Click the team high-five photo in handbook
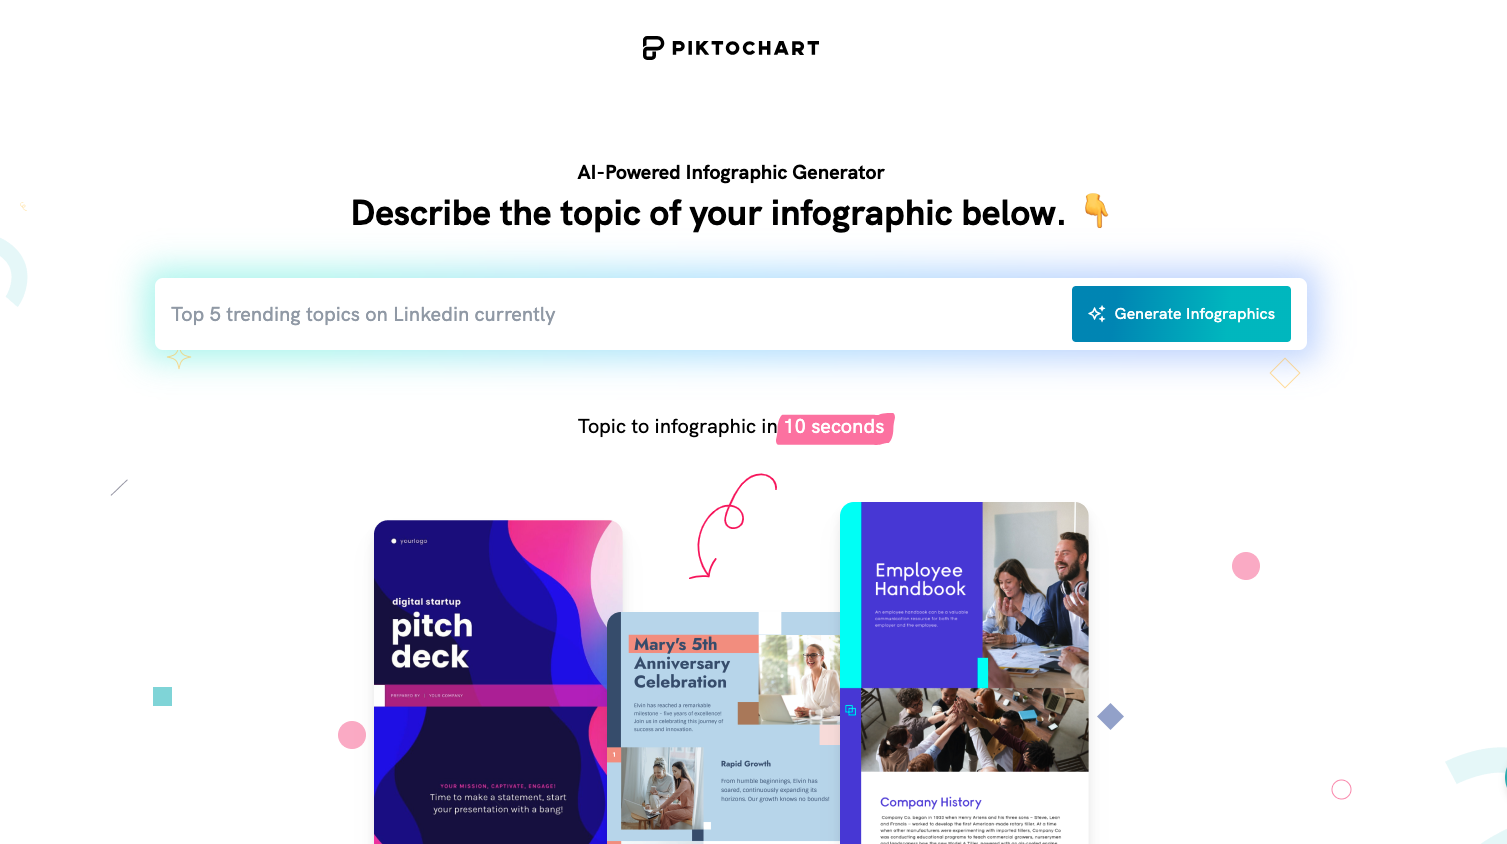Screen dimensions: 1507x844 (975, 730)
